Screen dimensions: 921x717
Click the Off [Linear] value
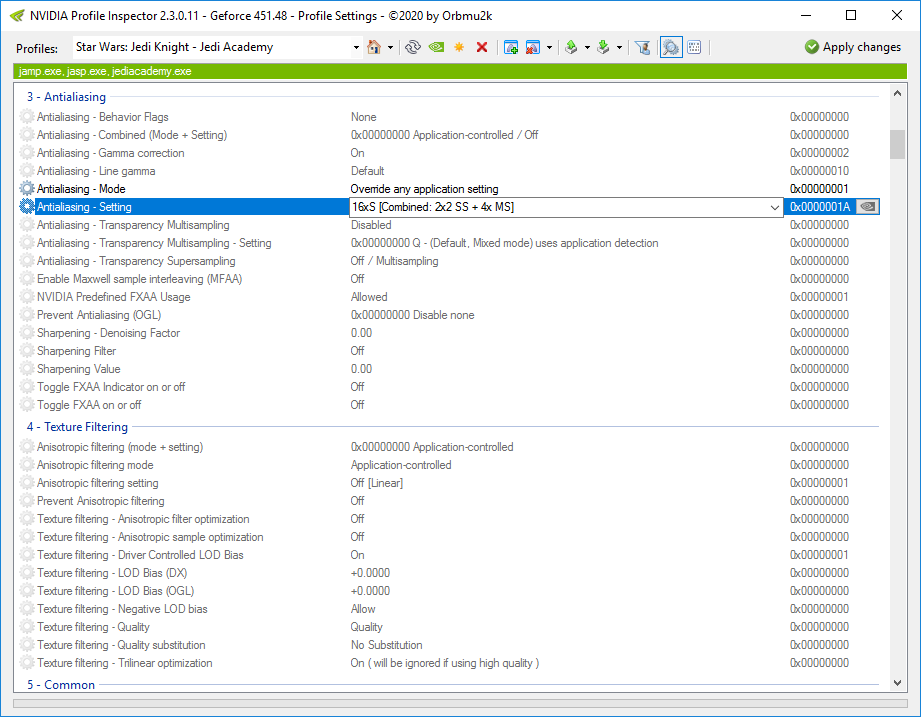(x=377, y=483)
